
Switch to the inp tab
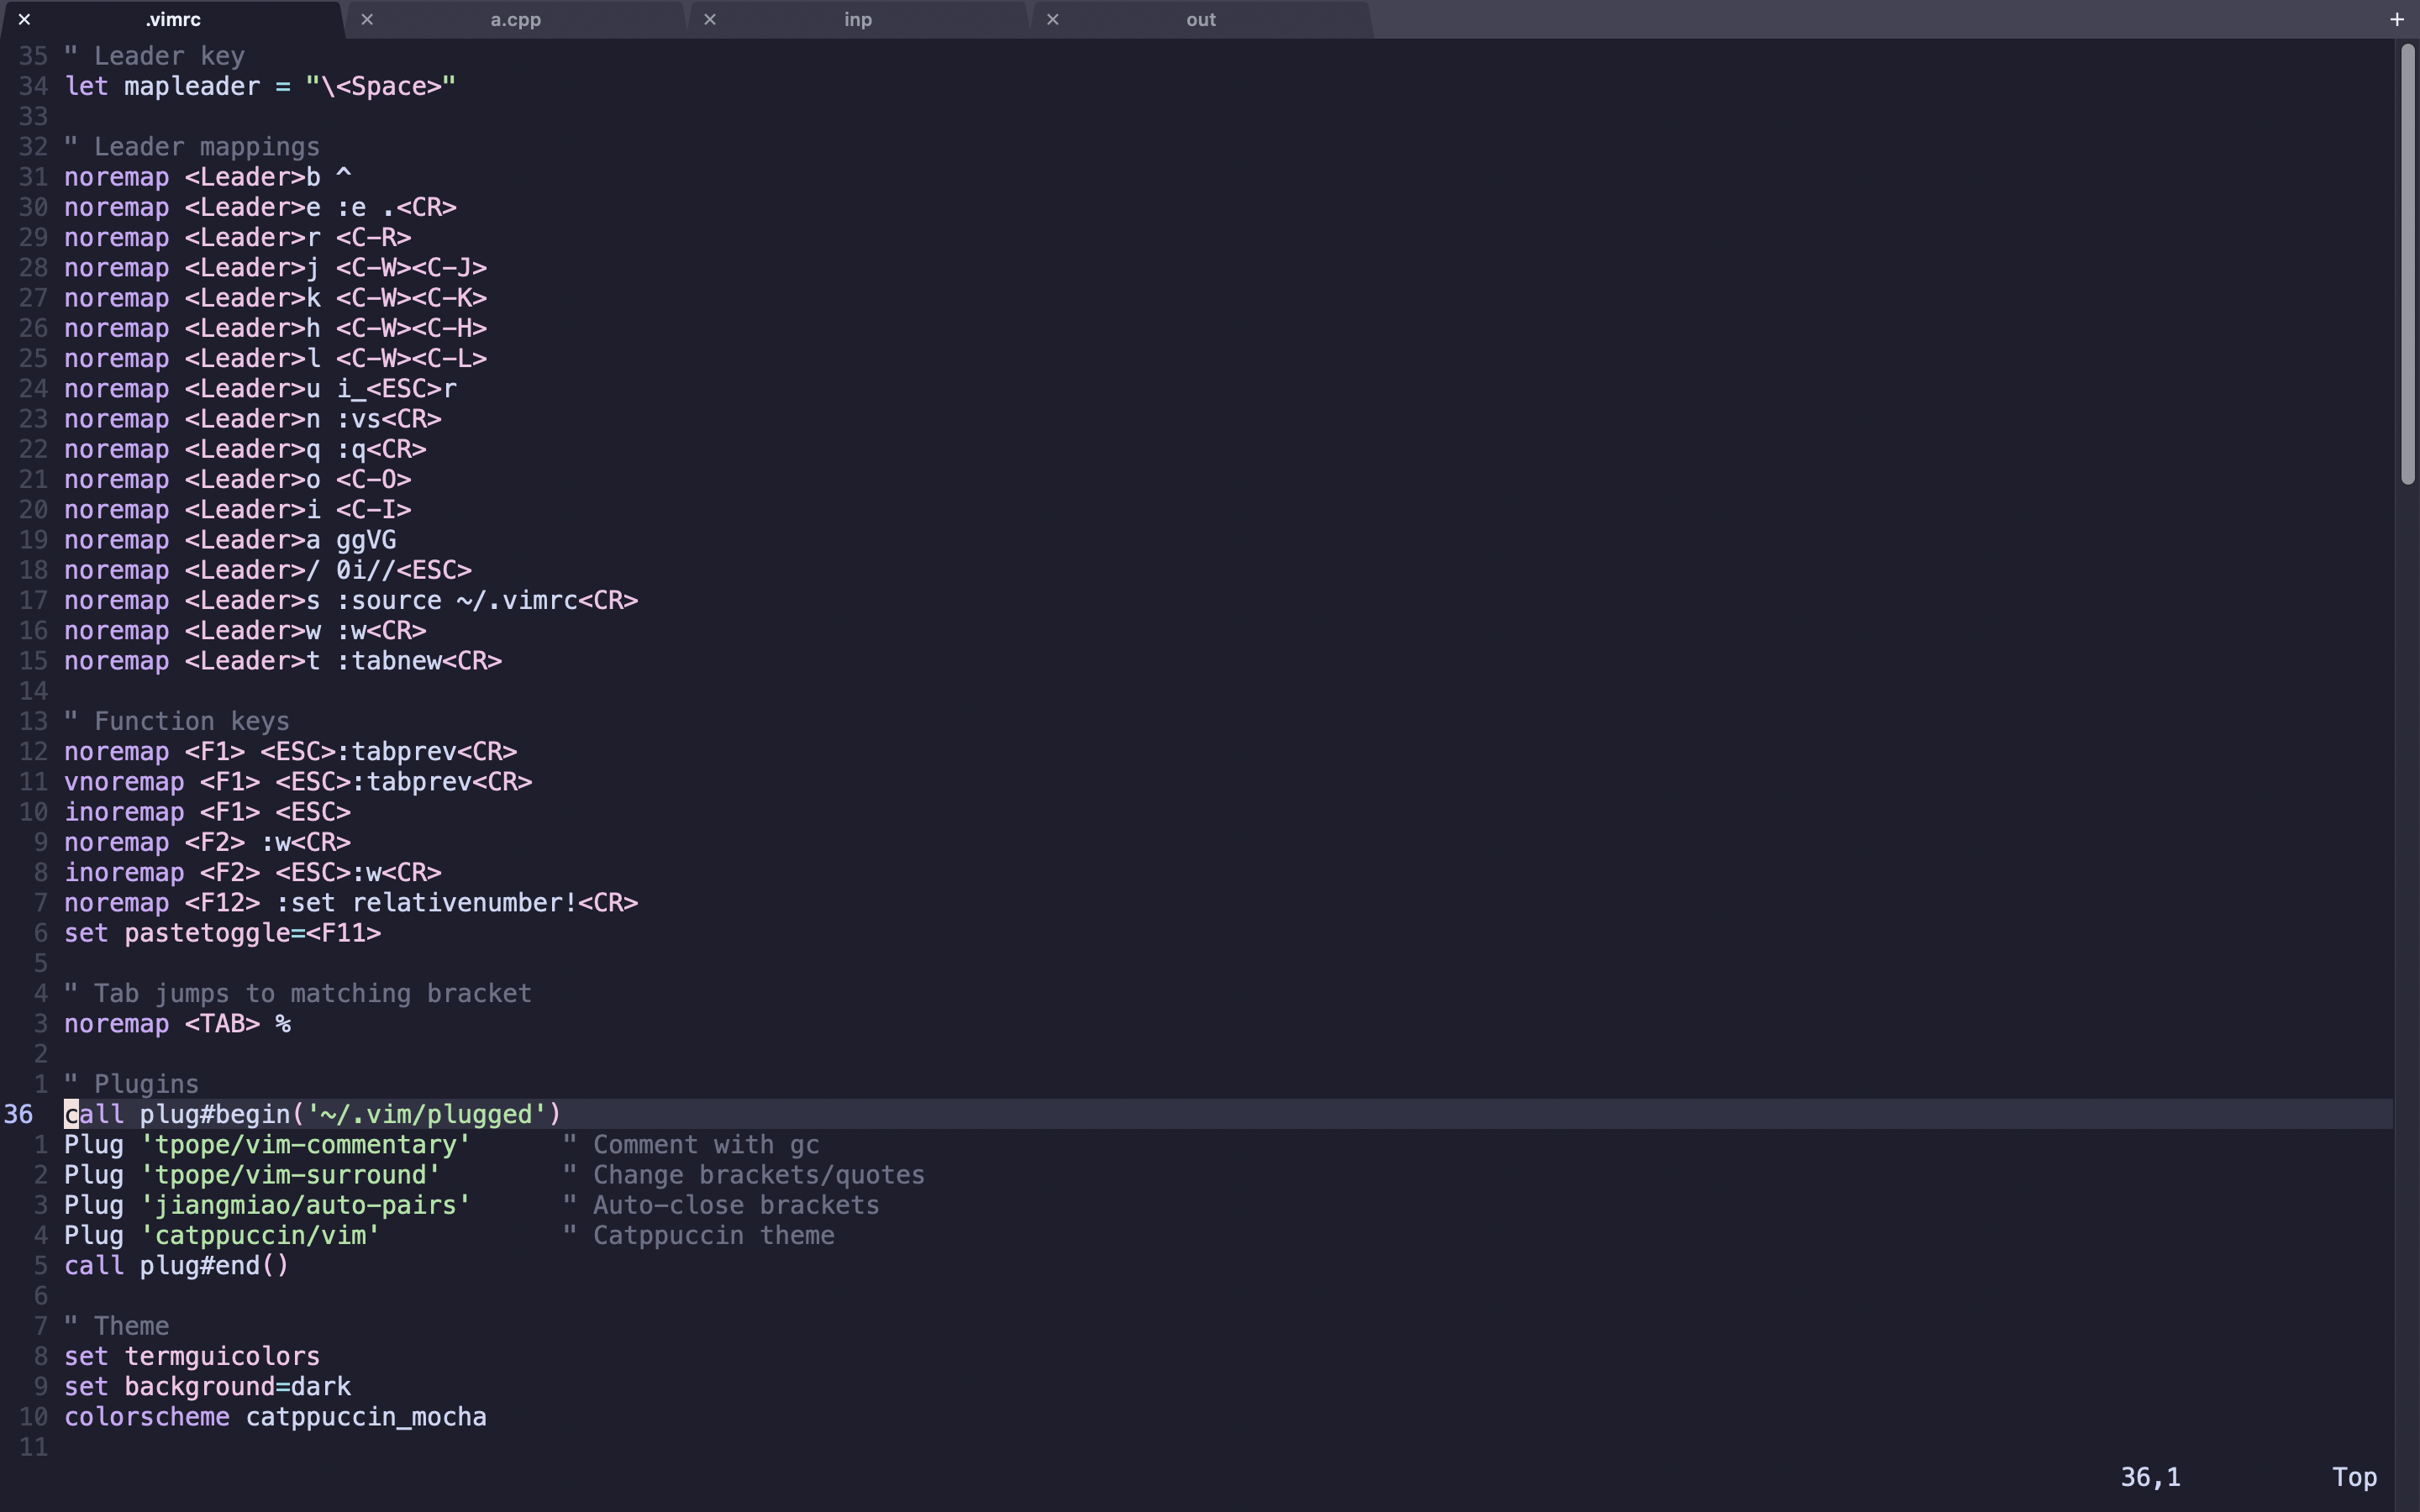coord(858,19)
